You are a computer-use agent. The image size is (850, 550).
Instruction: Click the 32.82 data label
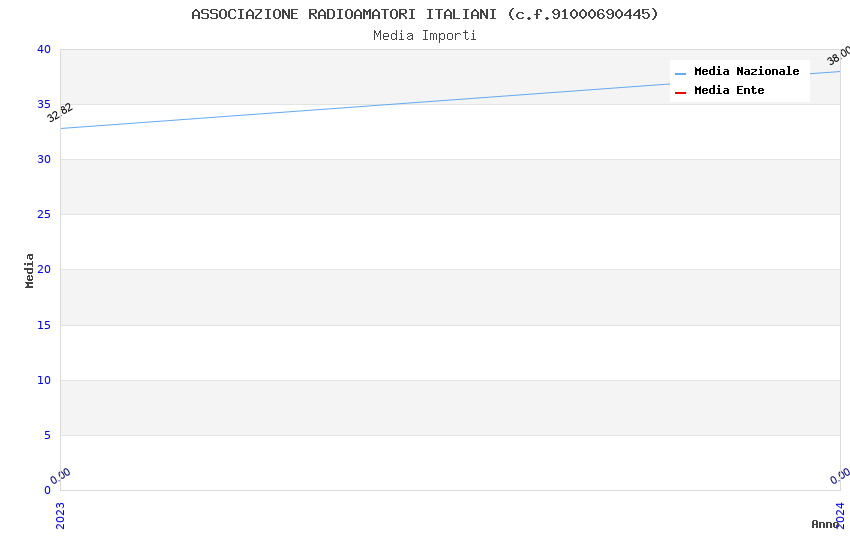[60, 113]
